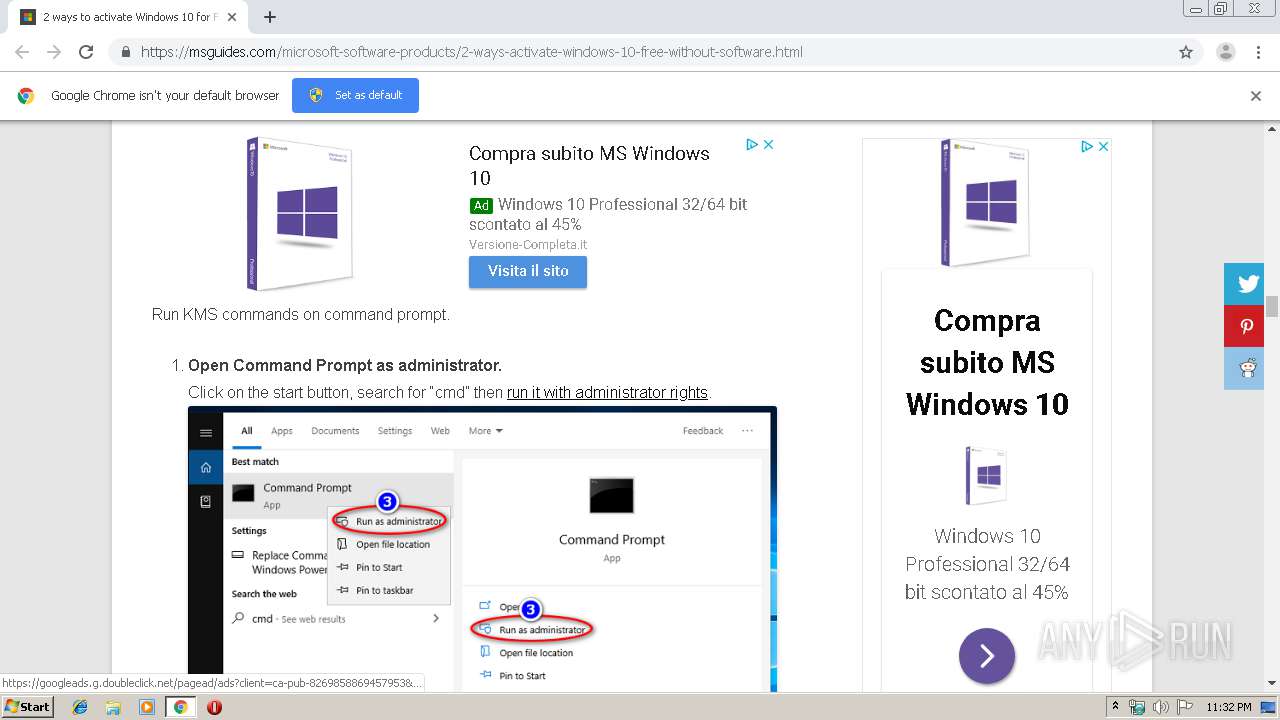Dismiss the default browser infobar
This screenshot has height=720, width=1280.
tap(1256, 96)
